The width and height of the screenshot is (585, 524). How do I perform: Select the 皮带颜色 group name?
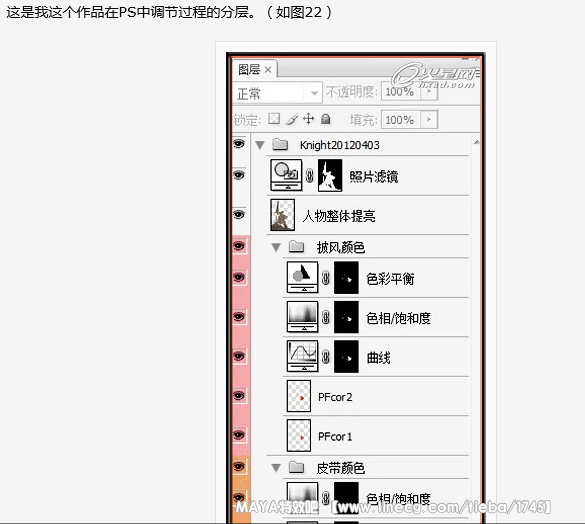coord(341,468)
